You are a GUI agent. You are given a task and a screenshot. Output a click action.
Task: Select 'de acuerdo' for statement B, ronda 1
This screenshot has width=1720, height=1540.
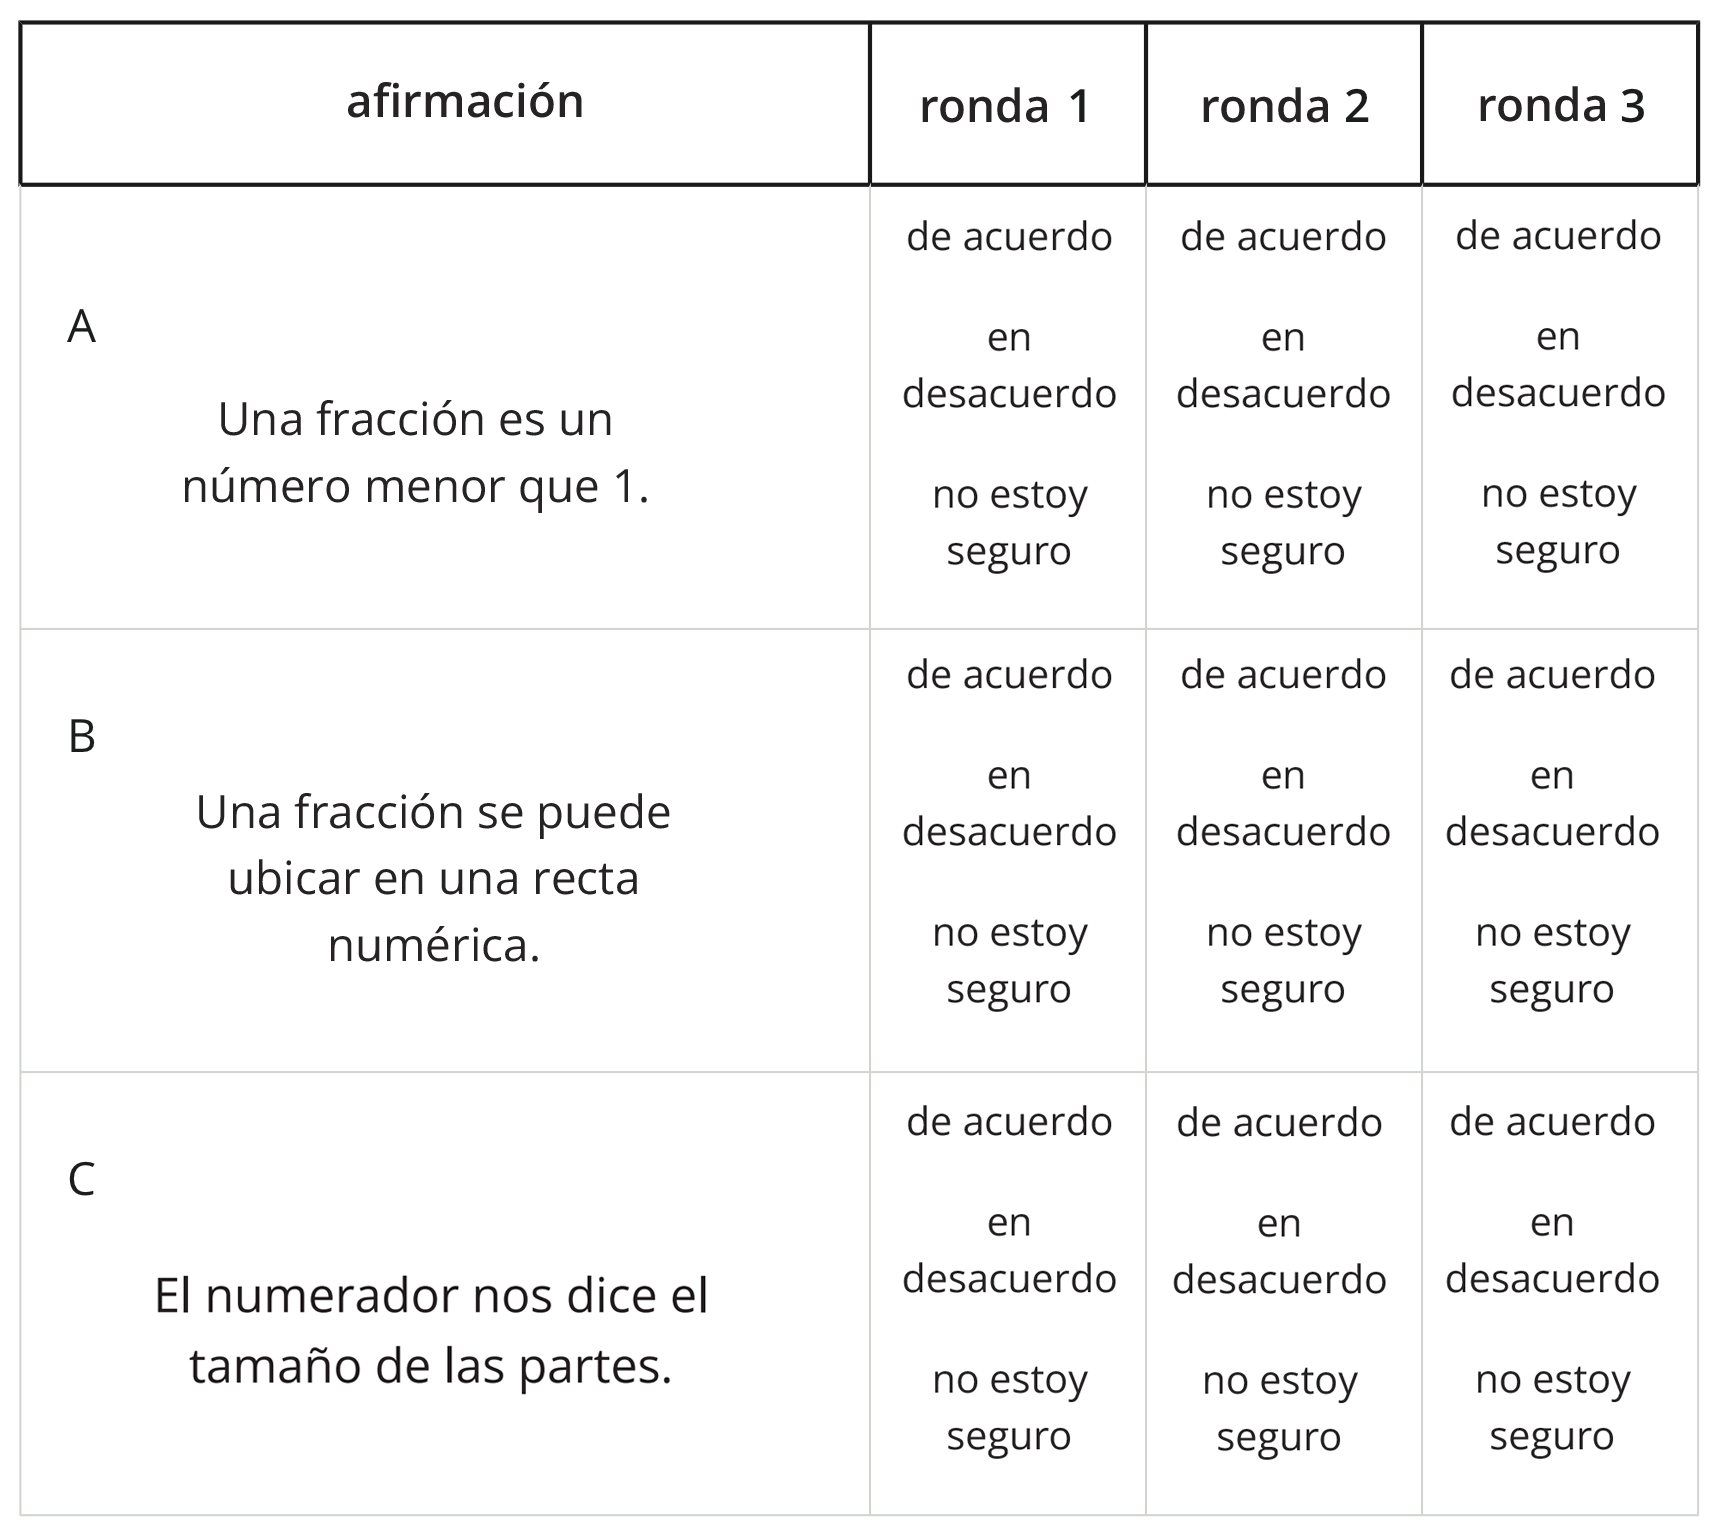click(x=1008, y=676)
